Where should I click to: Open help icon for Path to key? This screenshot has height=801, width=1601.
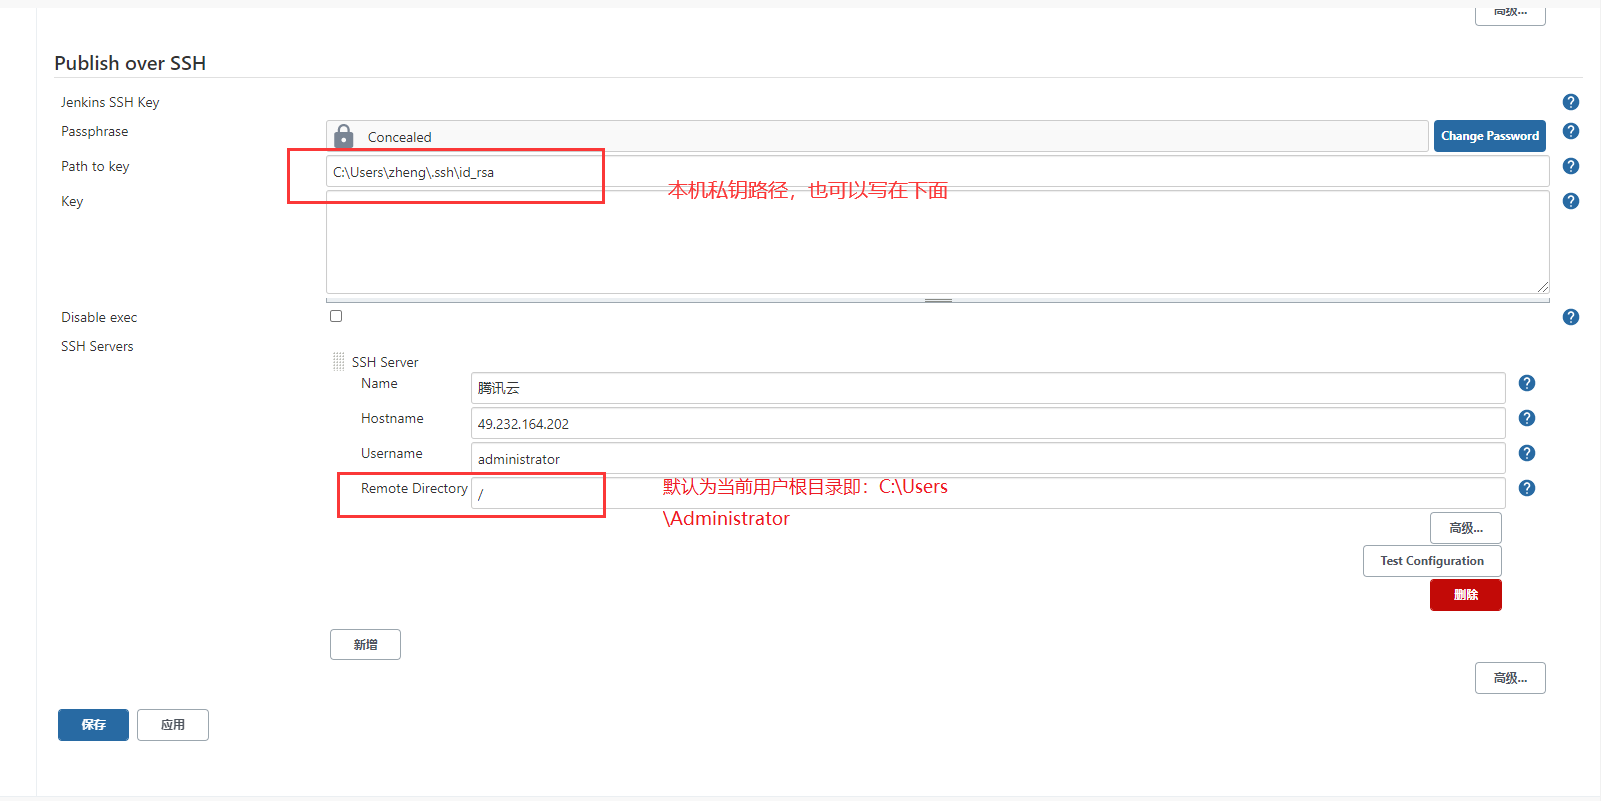[1571, 166]
